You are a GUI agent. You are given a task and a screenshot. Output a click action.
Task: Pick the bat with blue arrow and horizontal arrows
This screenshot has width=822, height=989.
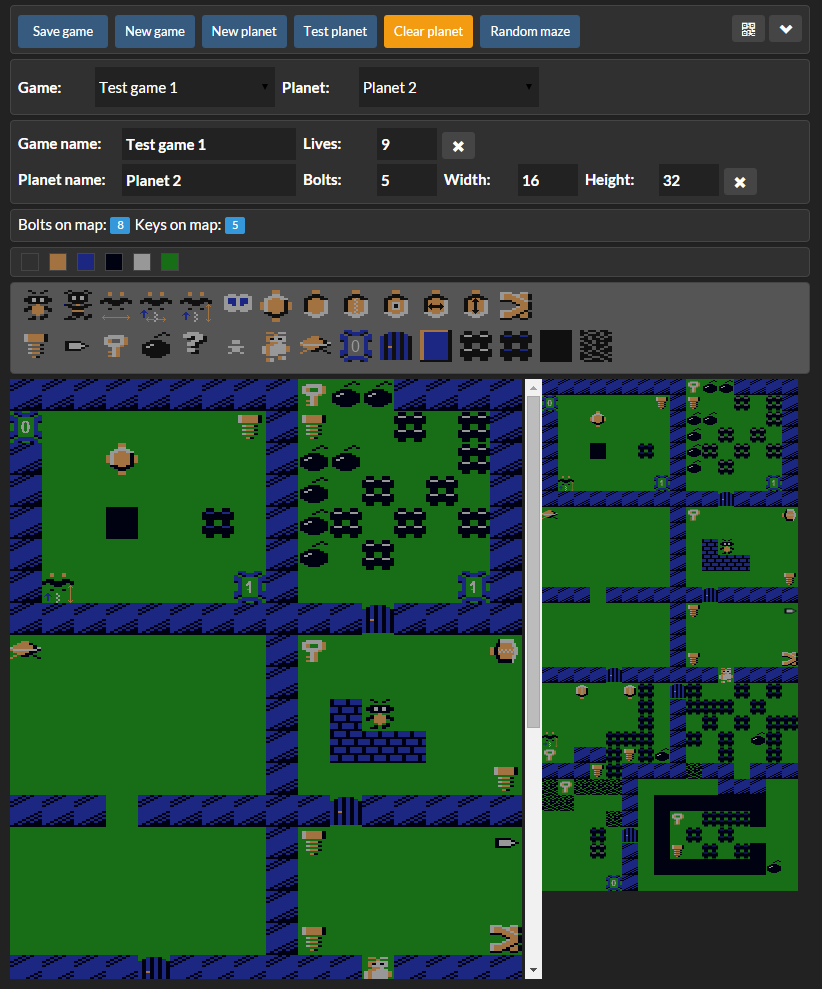click(156, 306)
